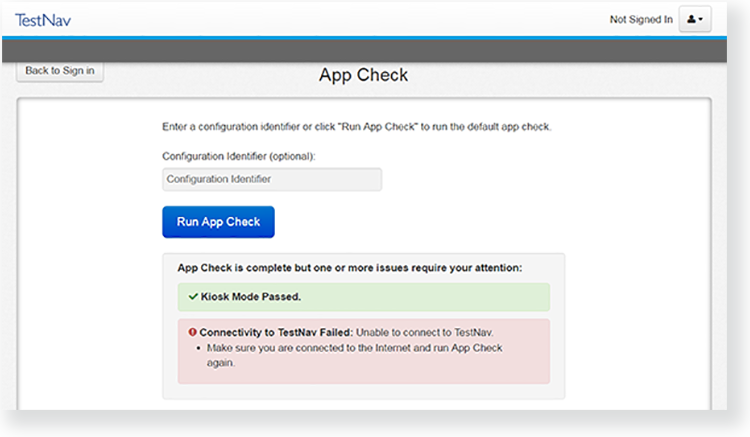Select the Not Signed In status text
The width and height of the screenshot is (750, 437).
coord(640,19)
